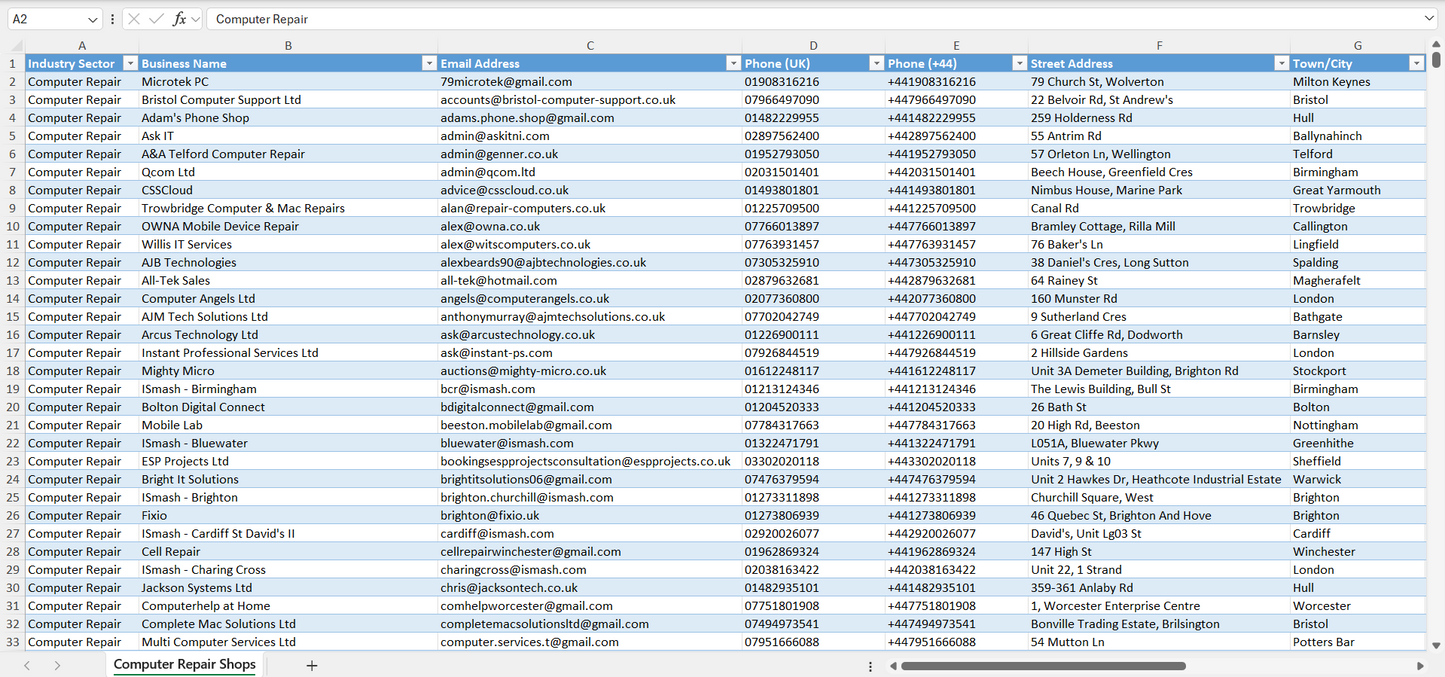
Task: Click the Select All corner triangle
Action: [x=16, y=46]
